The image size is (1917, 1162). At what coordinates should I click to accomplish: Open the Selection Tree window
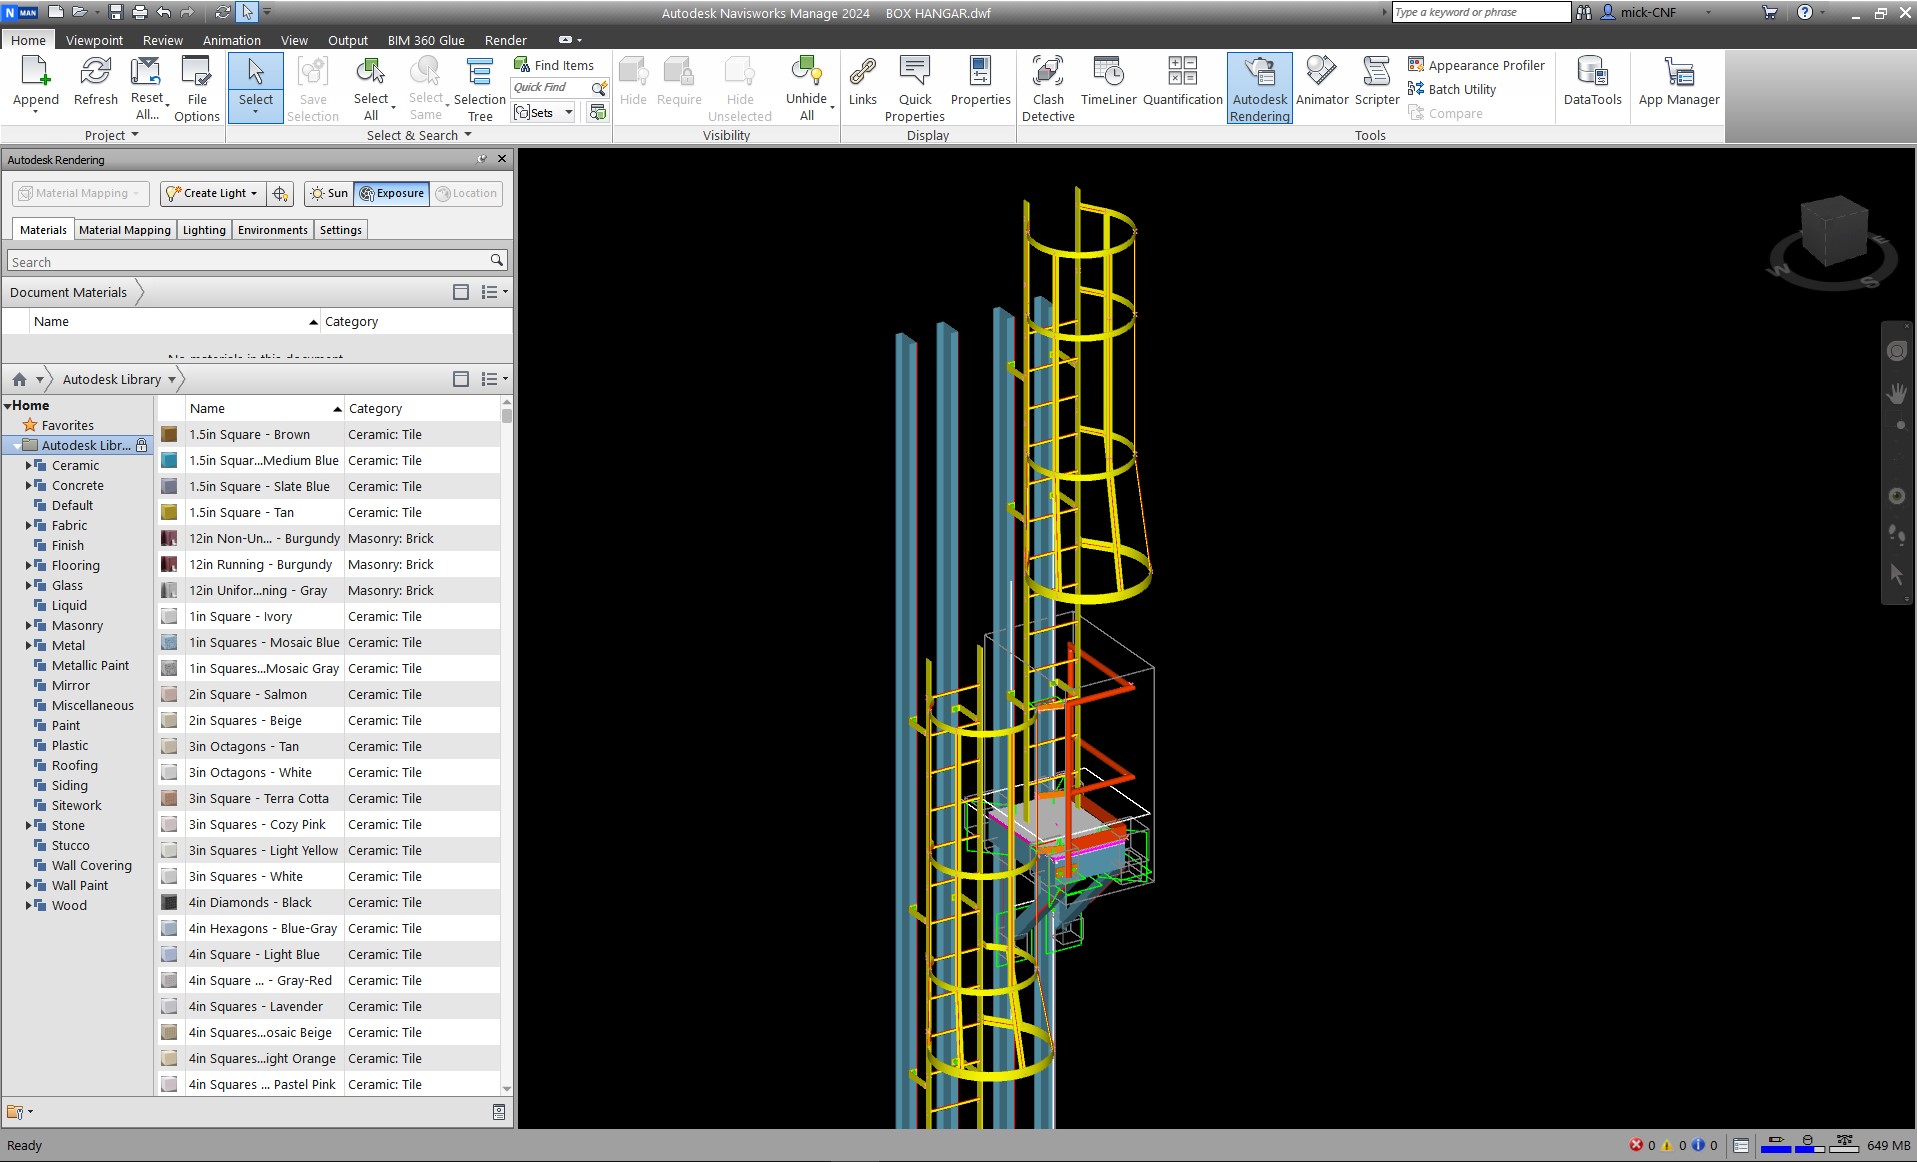480,88
